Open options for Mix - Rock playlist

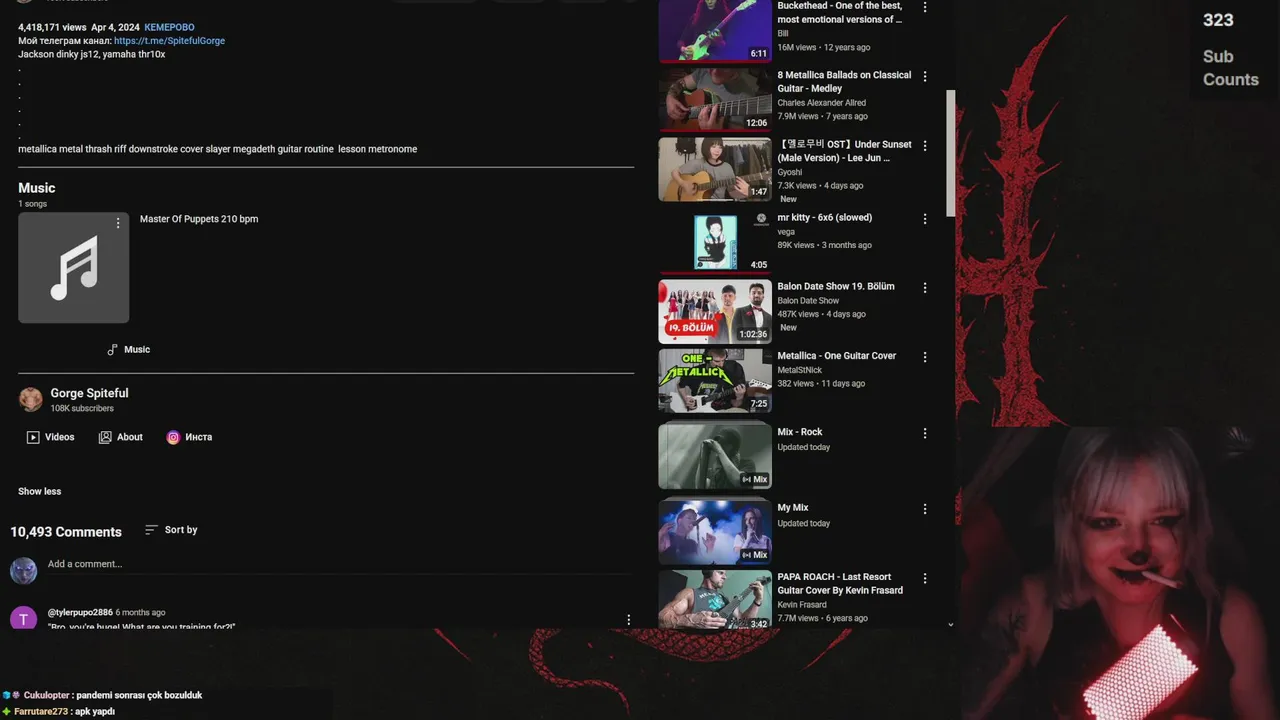click(925, 434)
